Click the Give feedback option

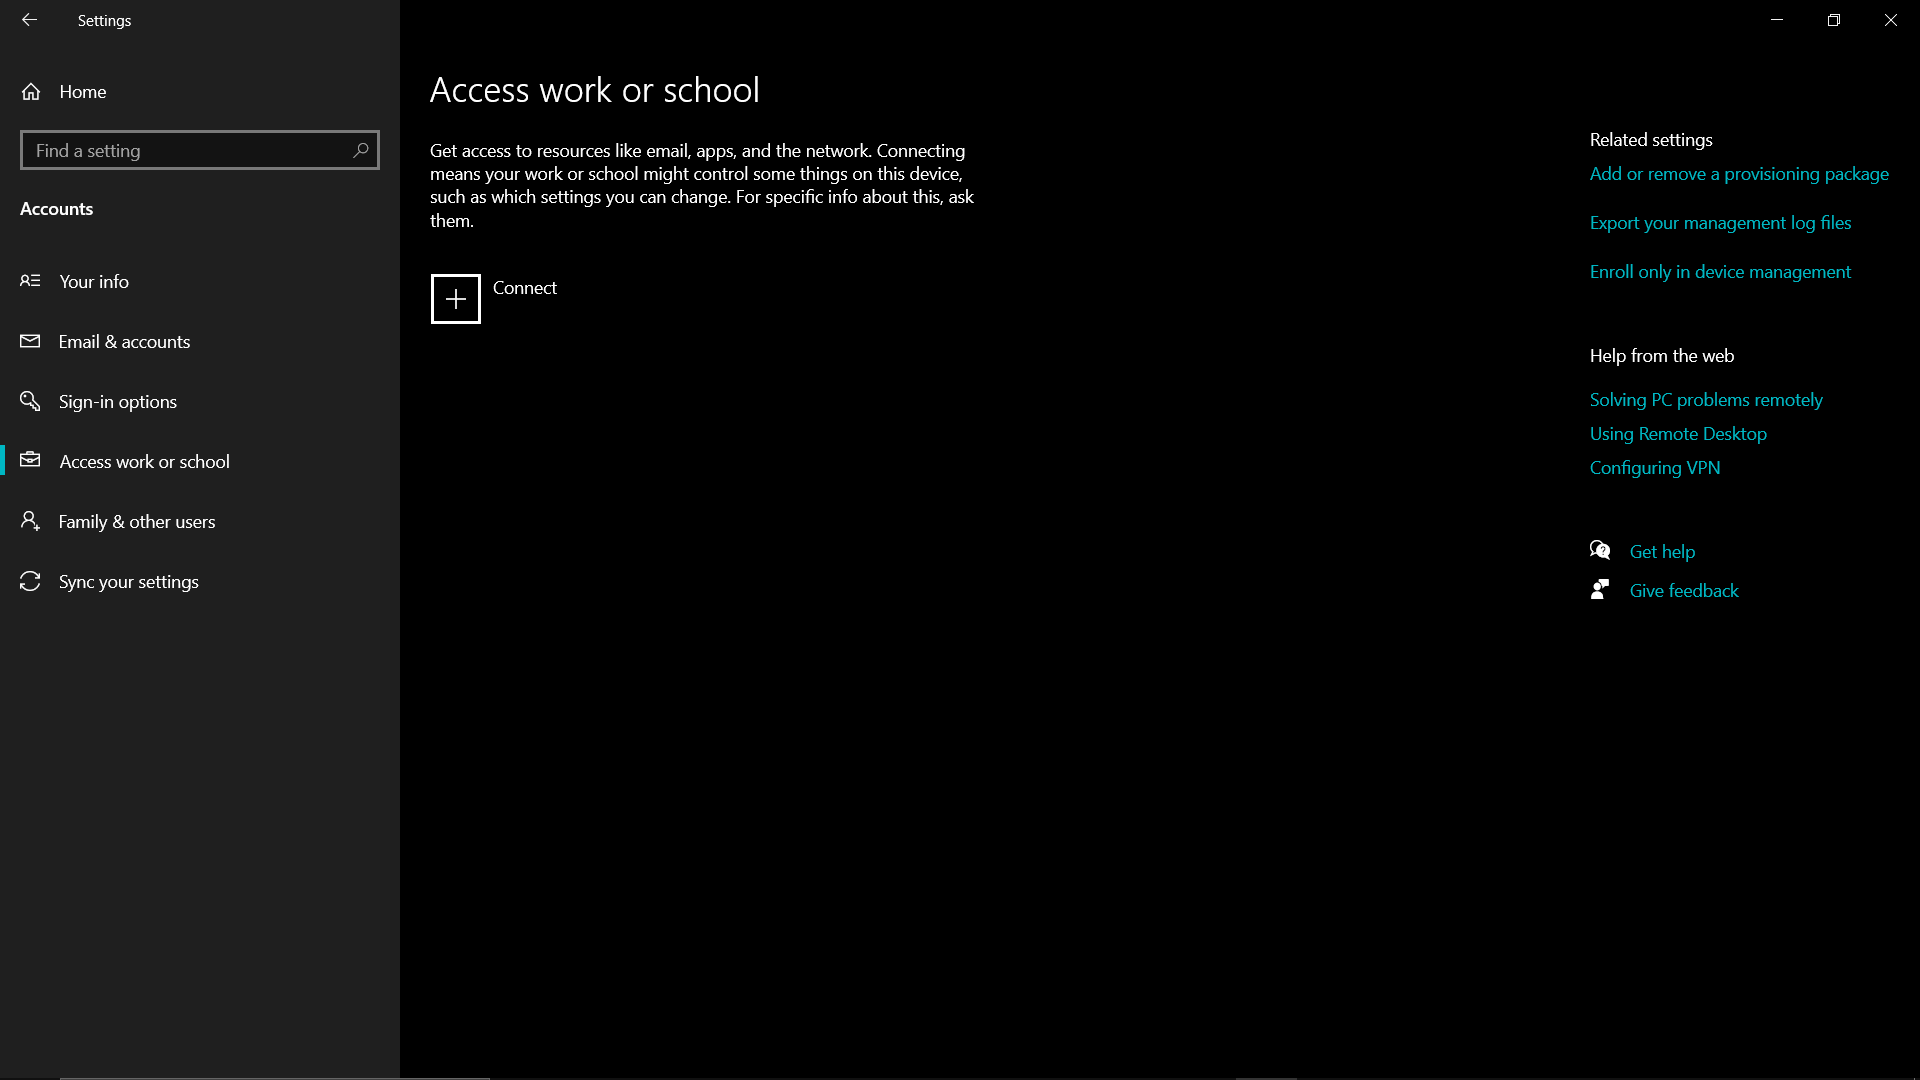[1684, 589]
